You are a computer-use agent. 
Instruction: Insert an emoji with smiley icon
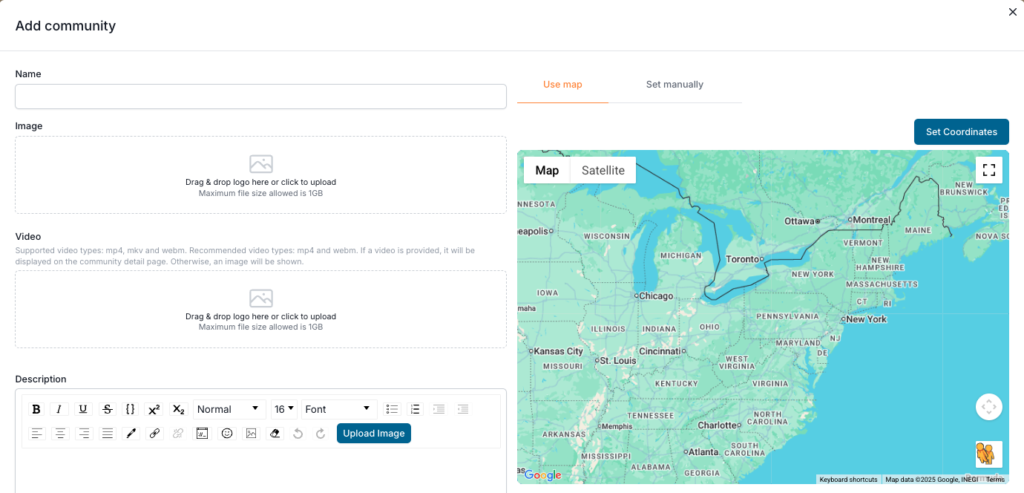point(227,433)
